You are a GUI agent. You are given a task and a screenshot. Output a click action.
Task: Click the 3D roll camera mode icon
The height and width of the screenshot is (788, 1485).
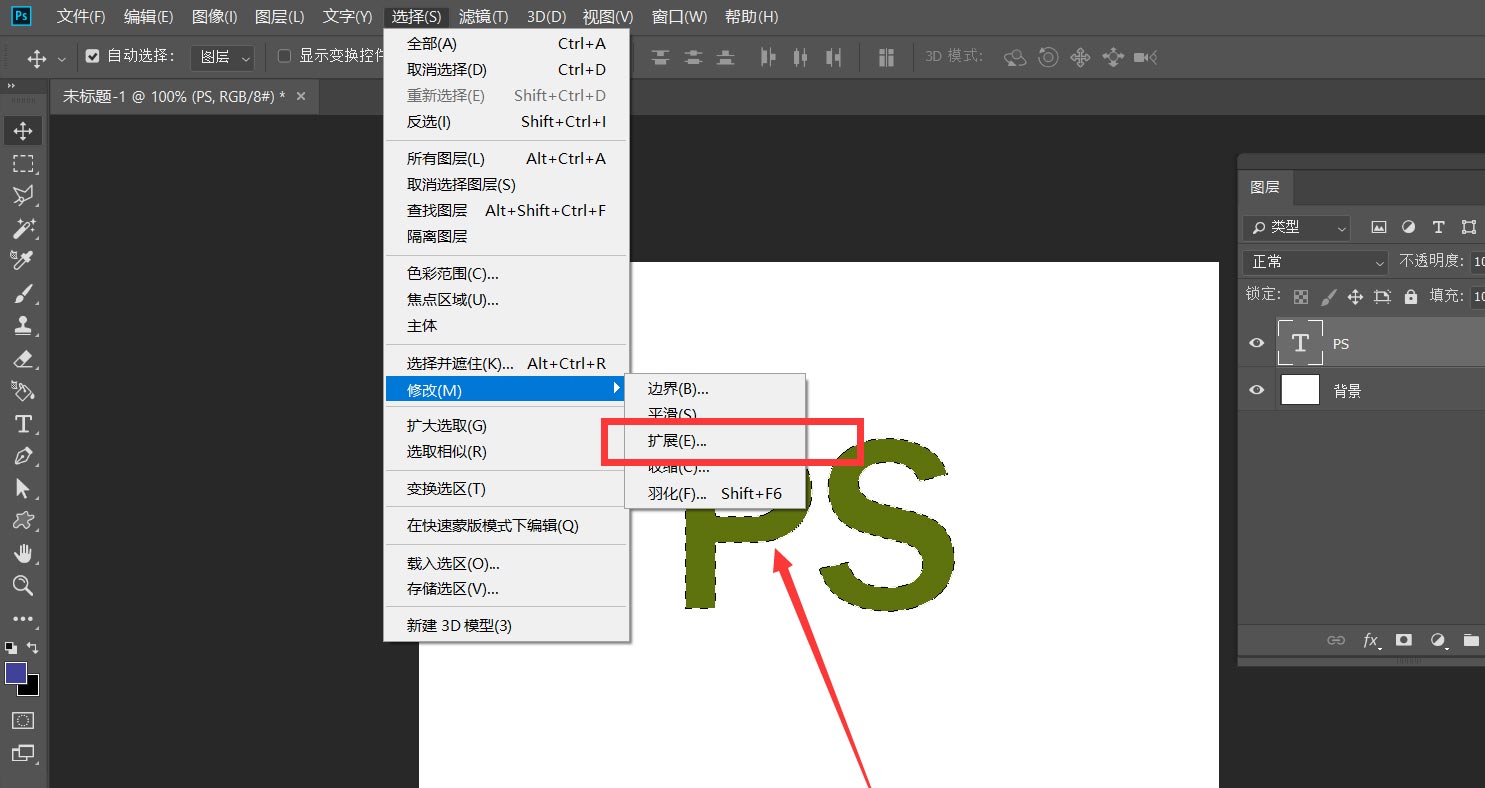(x=1048, y=58)
